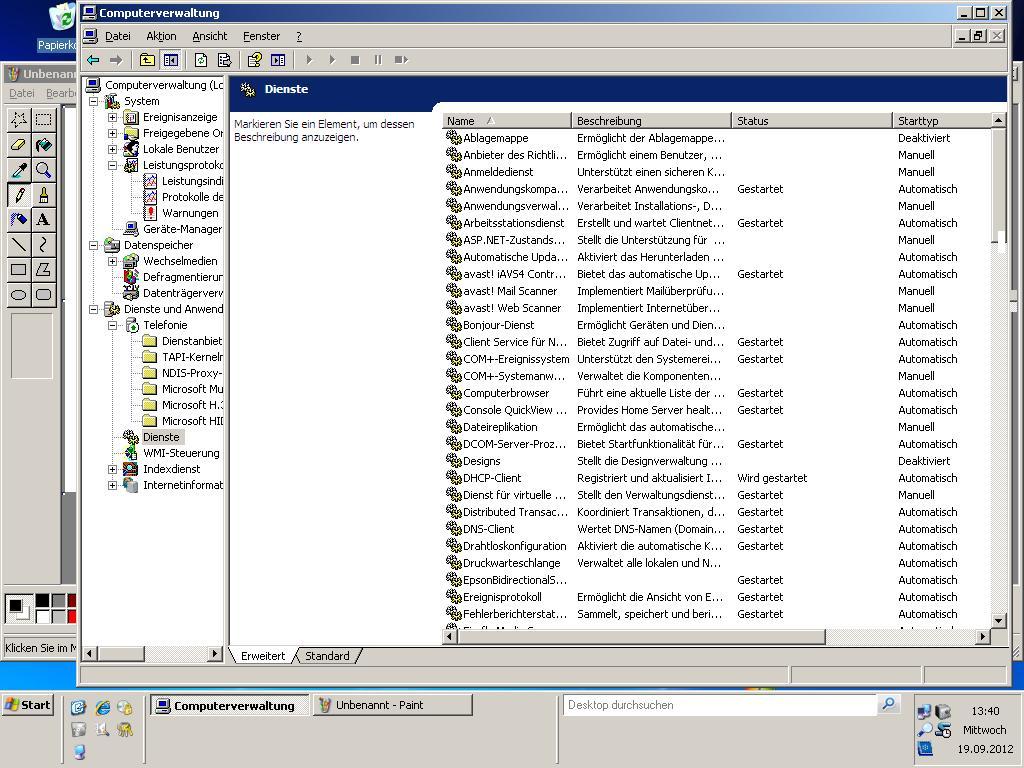
Task: Click the Export list toolbar icon
Action: [x=224, y=60]
